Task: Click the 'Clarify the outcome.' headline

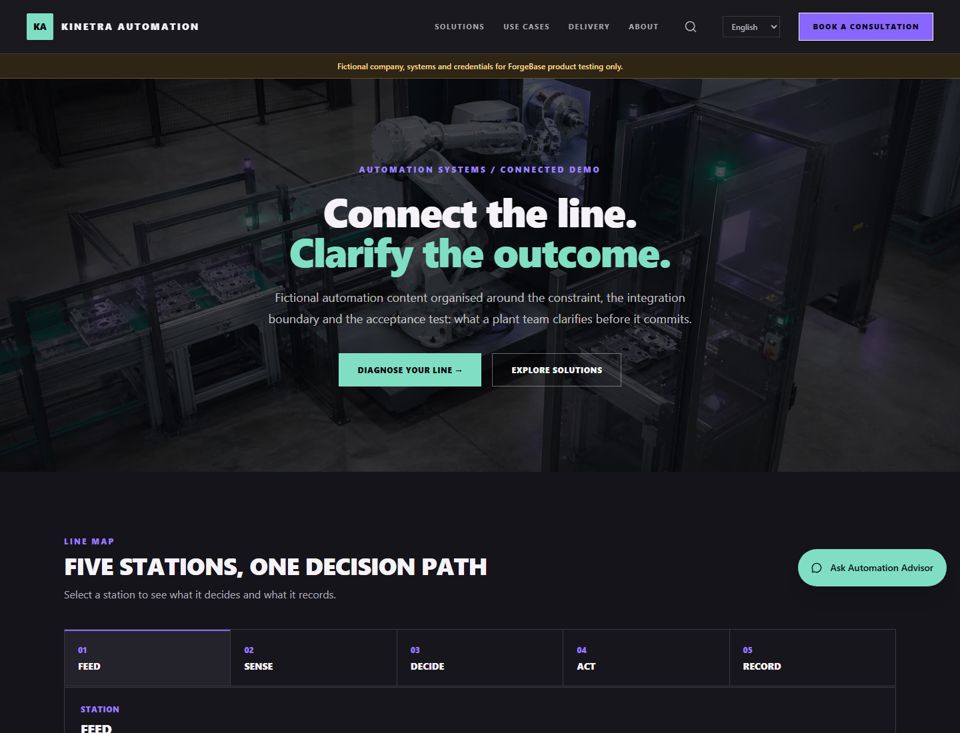Action: point(480,254)
